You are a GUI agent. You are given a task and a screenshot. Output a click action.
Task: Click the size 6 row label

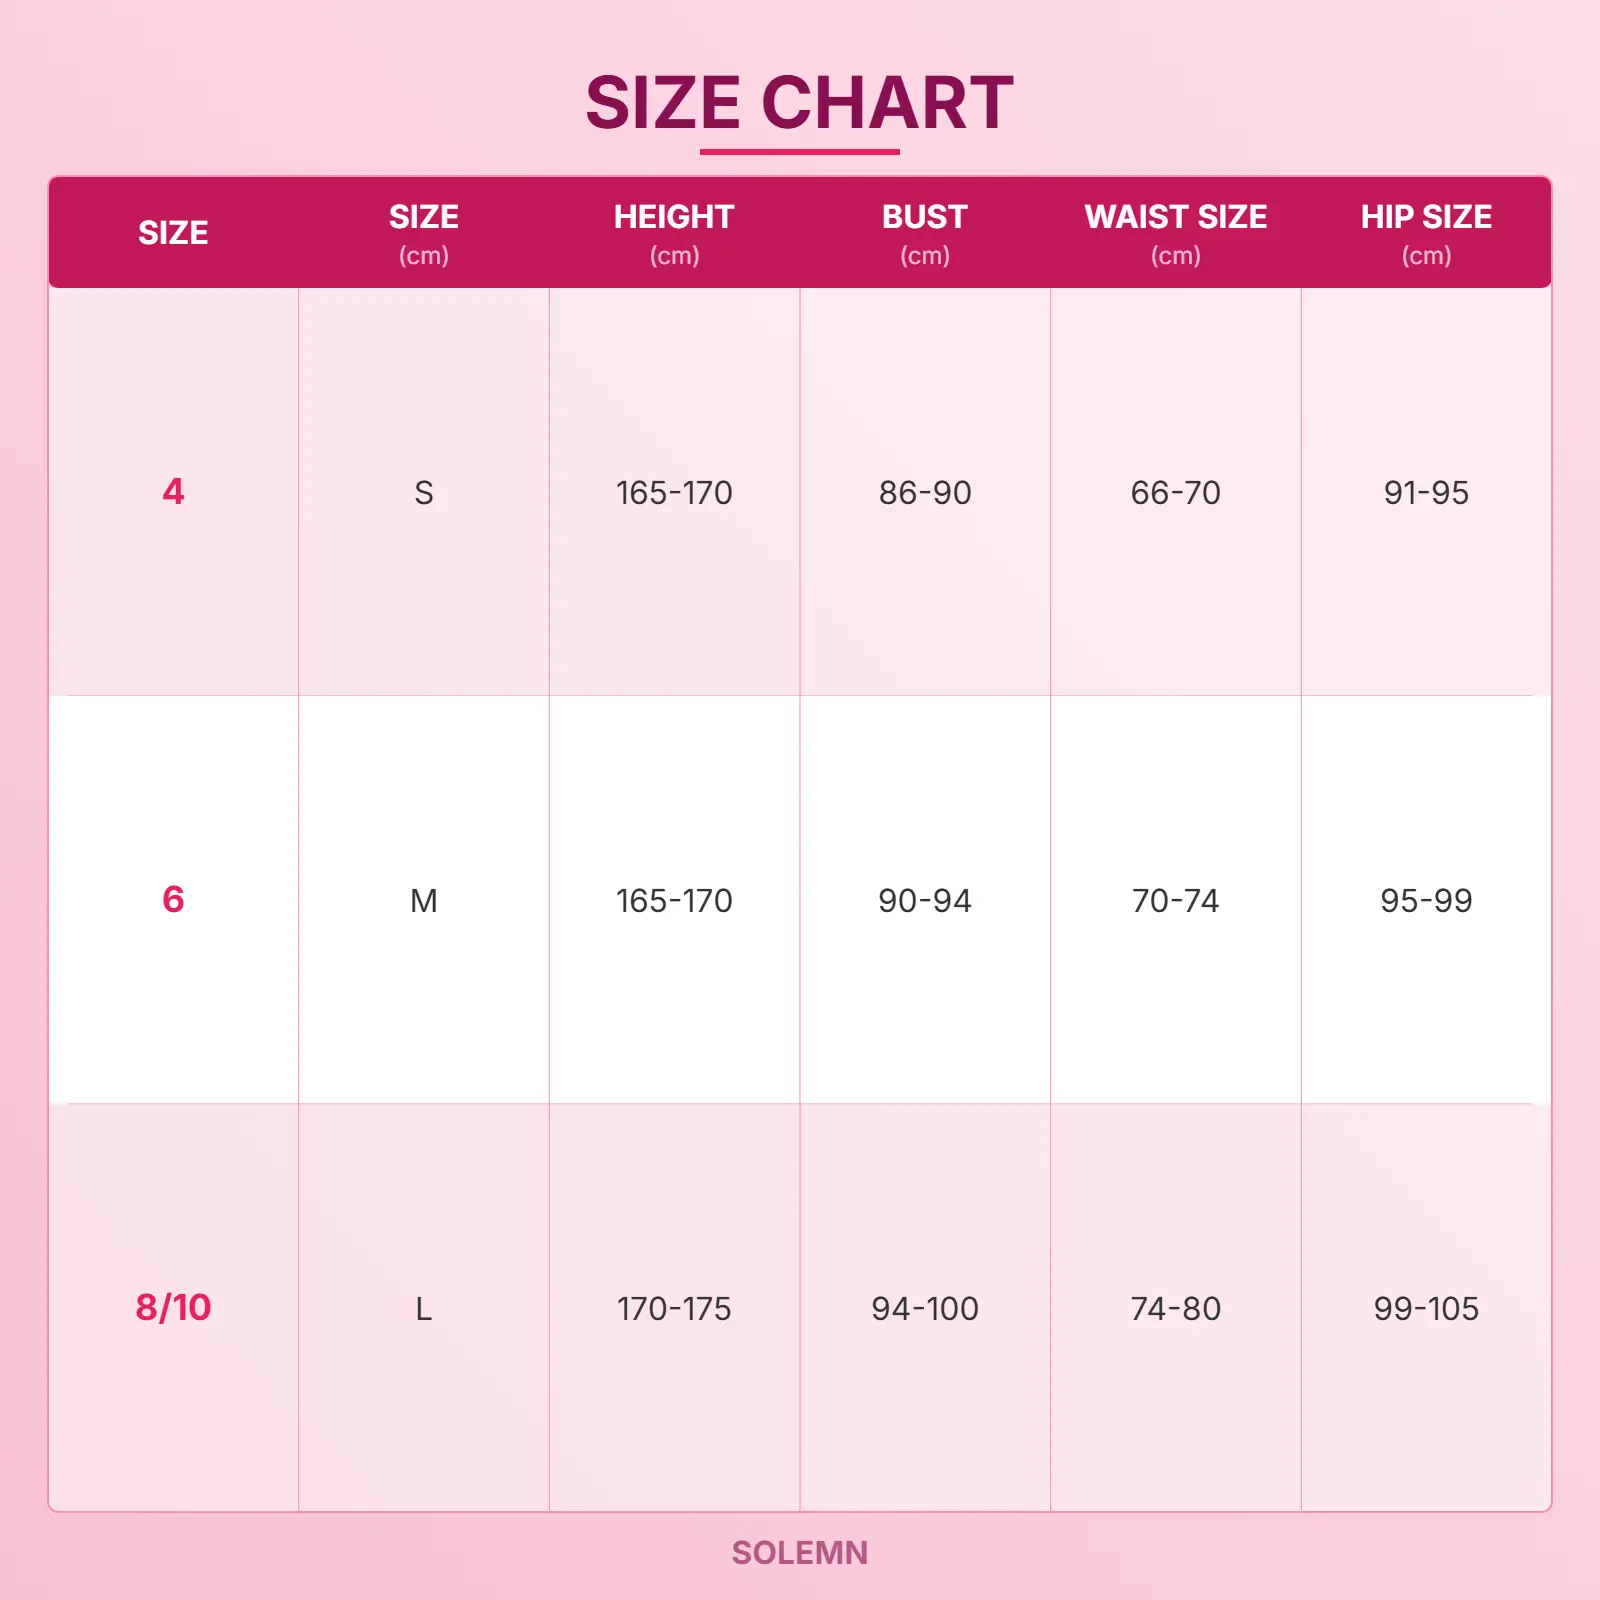click(x=173, y=899)
